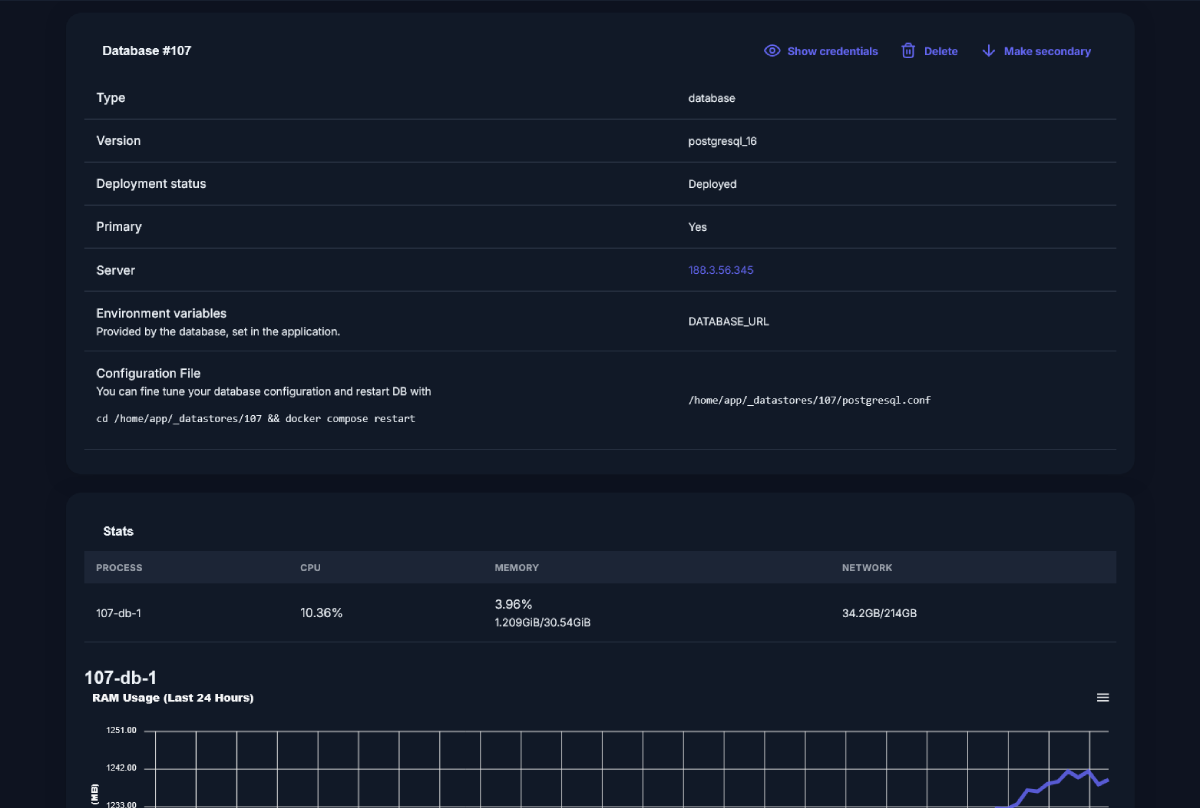Click the network value 34.2GB/214GB
This screenshot has height=808, width=1200.
click(x=880, y=613)
